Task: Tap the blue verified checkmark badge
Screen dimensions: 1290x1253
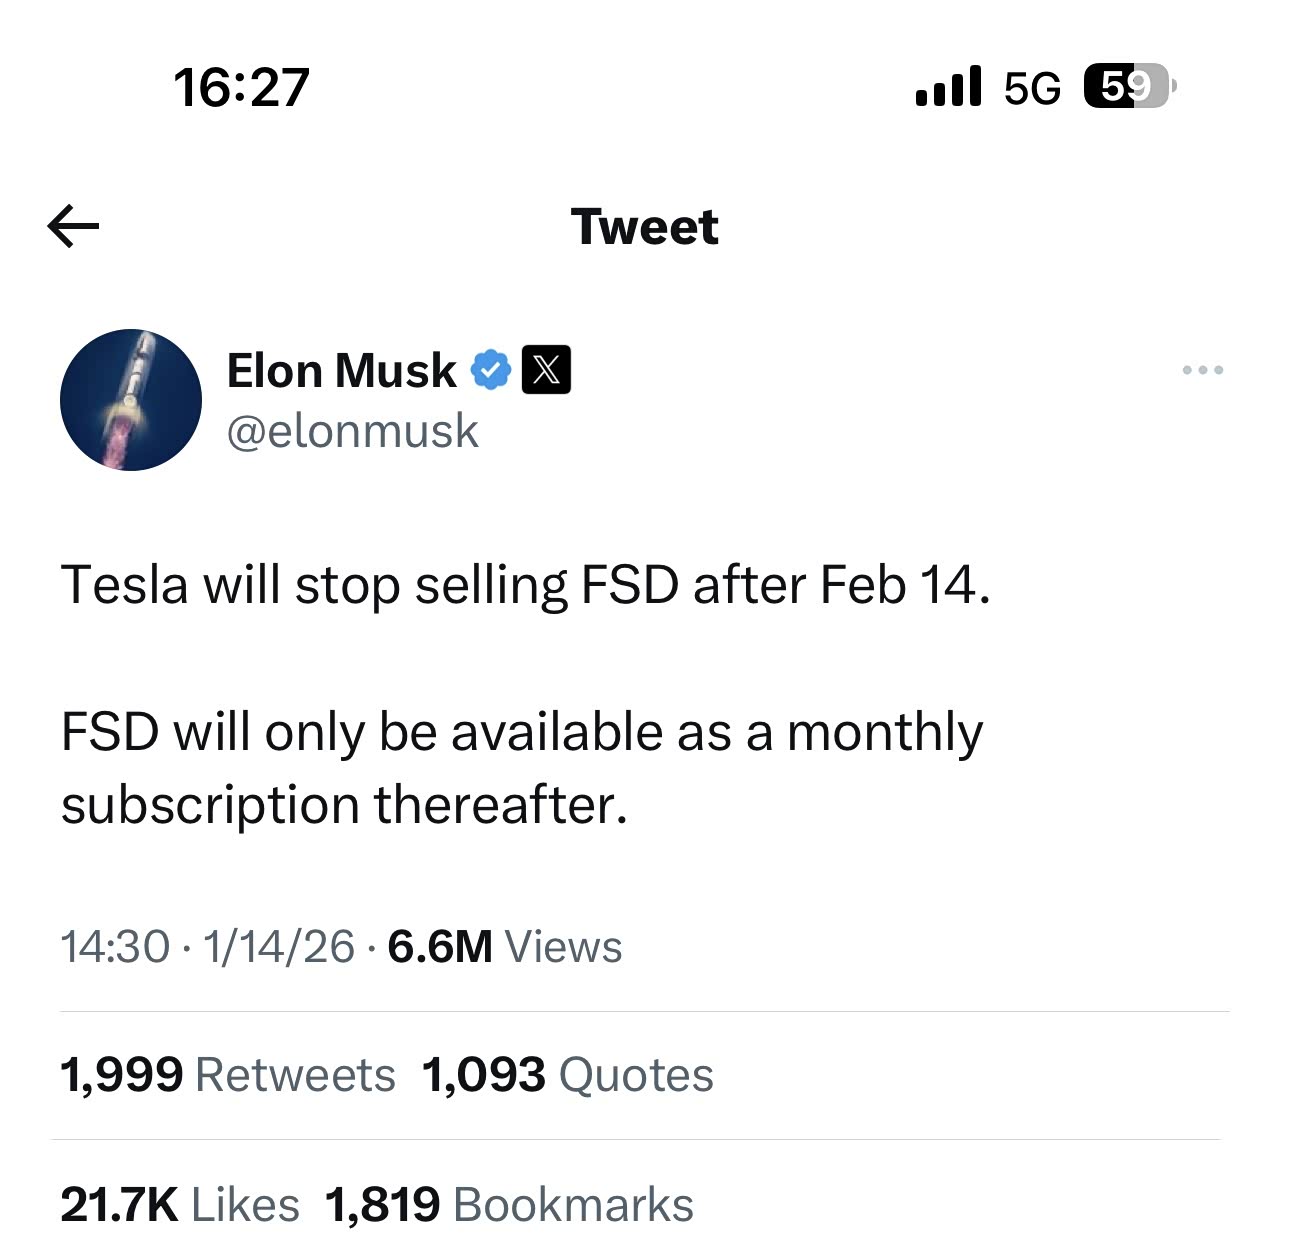Action: (490, 371)
